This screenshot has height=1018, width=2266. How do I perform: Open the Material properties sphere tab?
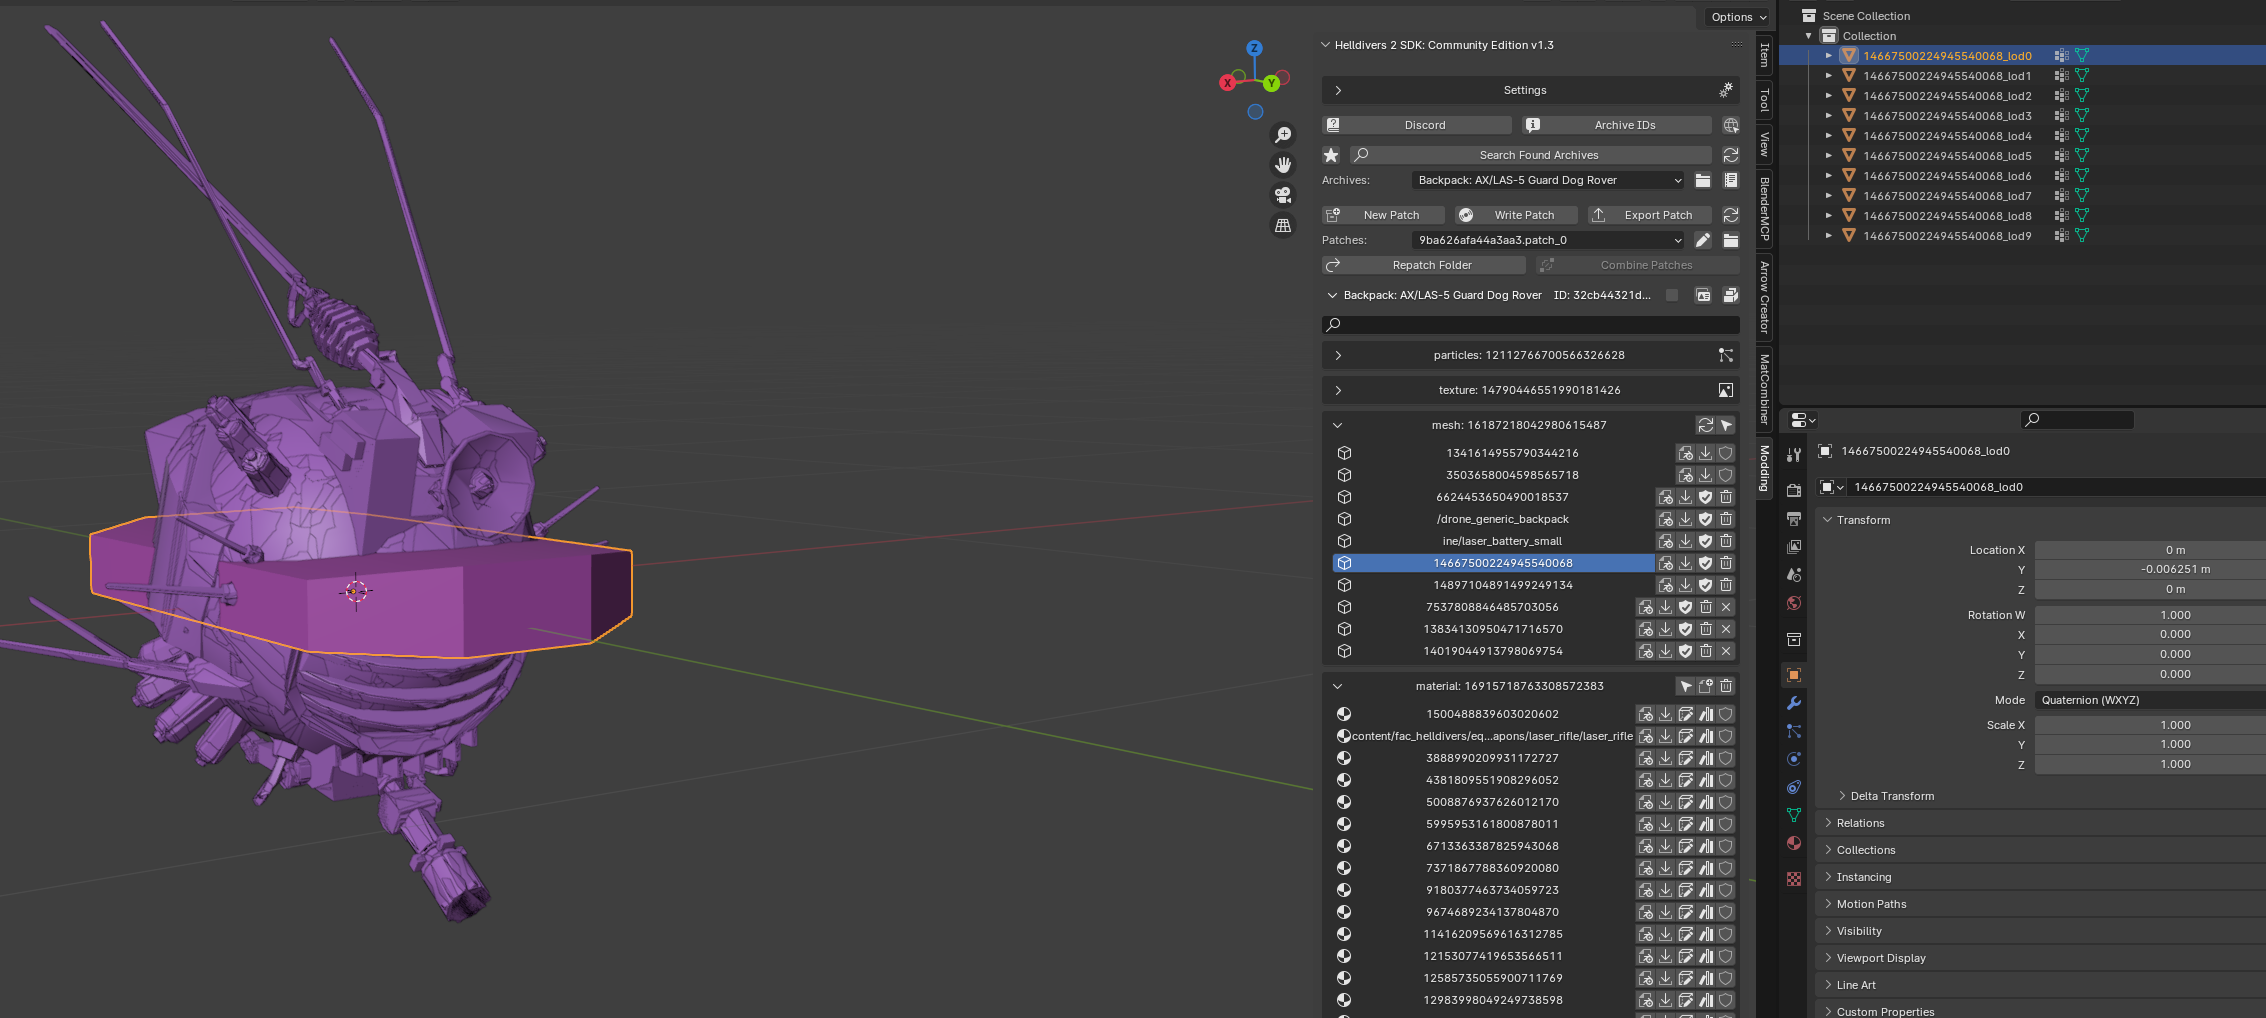coord(1794,843)
